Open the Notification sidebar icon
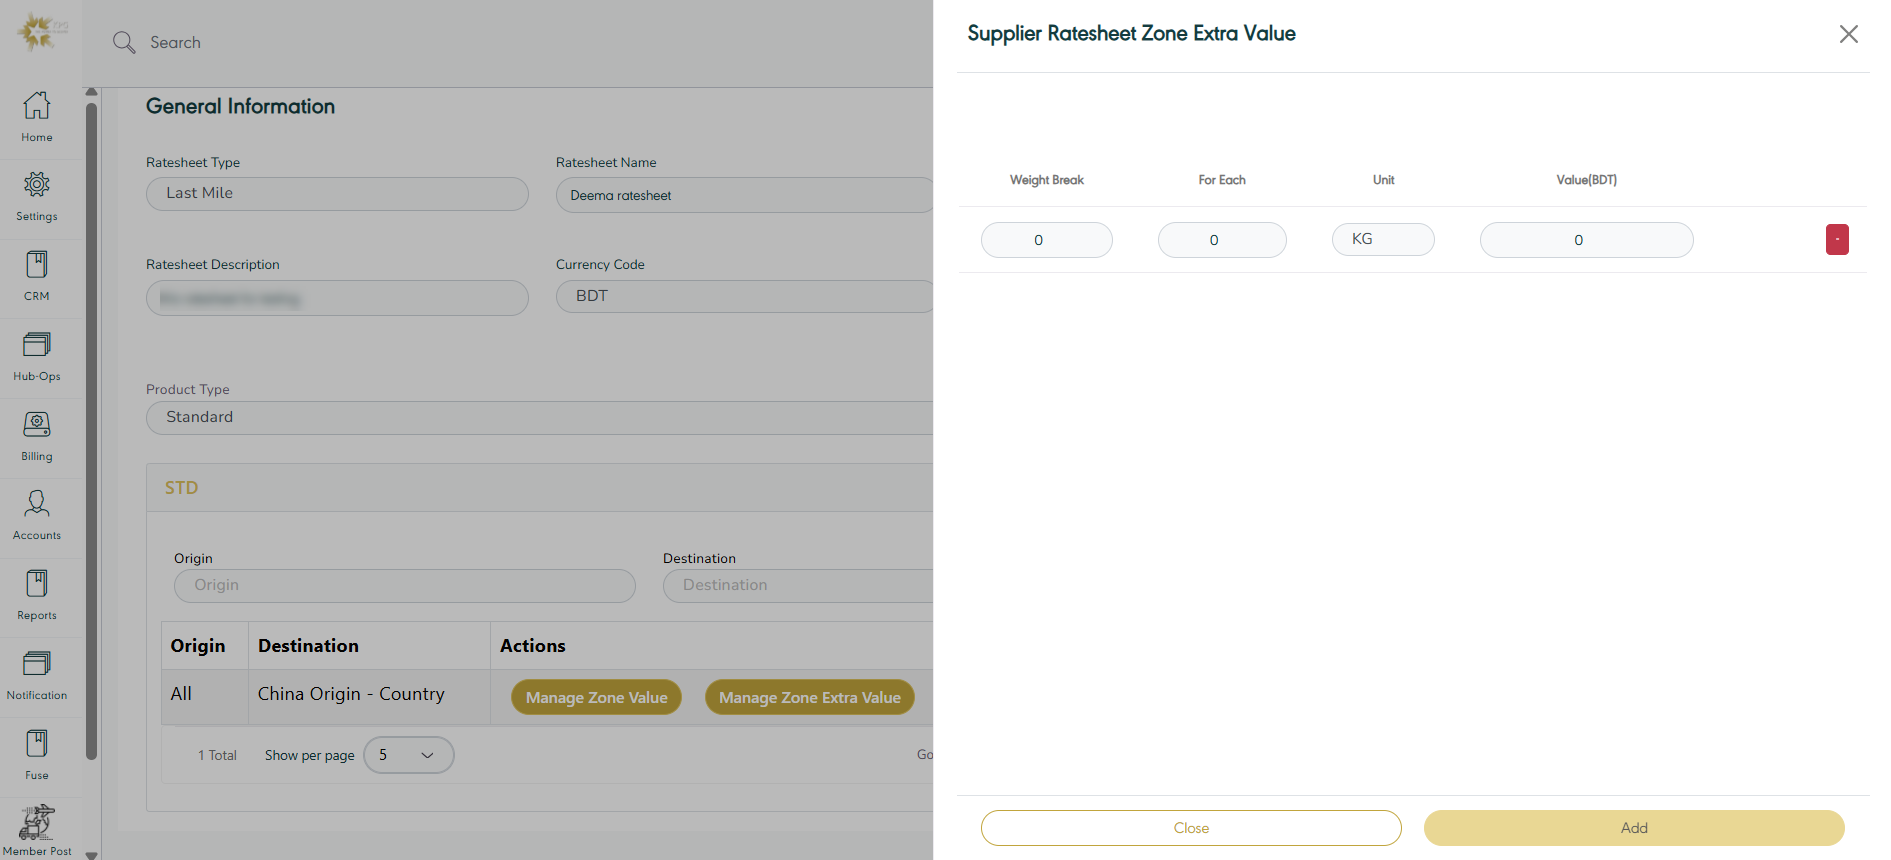Screen dimensions: 1891x860 (x=37, y=674)
